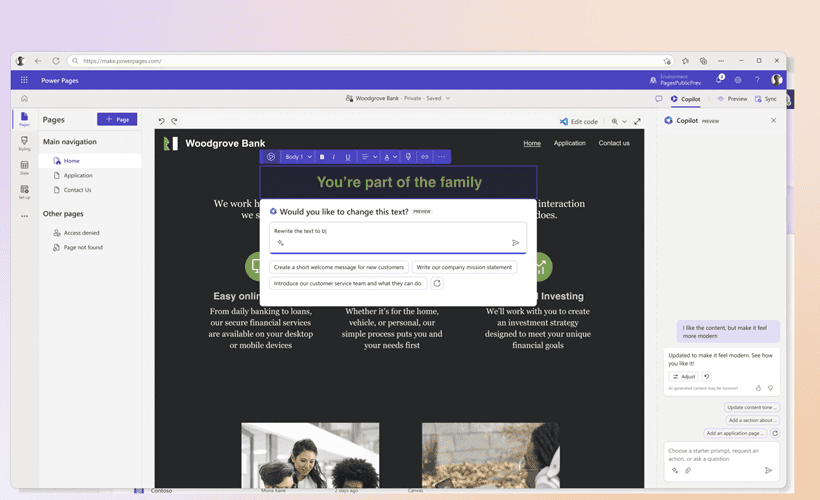Image resolution: width=820 pixels, height=500 pixels.
Task: Open the Data workspace icon
Action: point(24,167)
